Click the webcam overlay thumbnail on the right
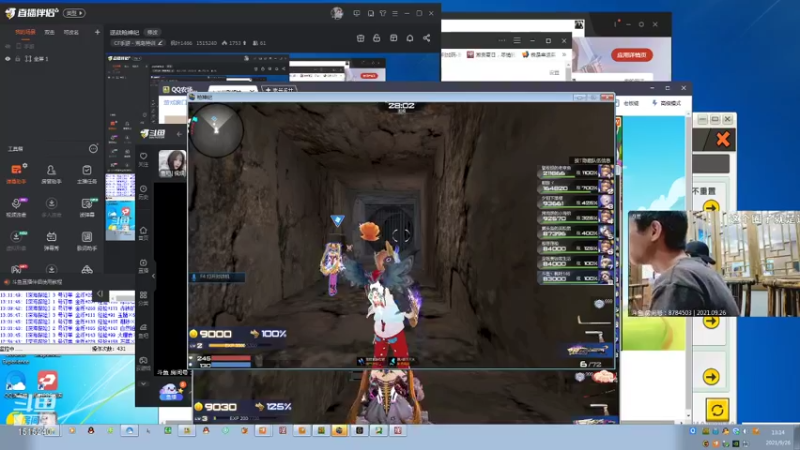The width and height of the screenshot is (800, 450). point(714,264)
